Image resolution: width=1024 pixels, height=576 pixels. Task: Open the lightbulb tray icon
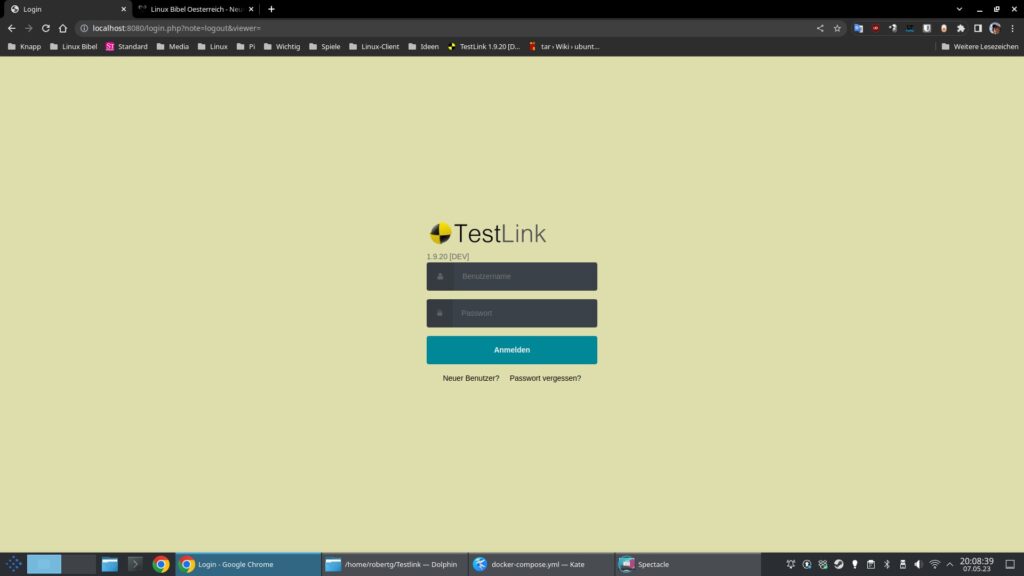pos(855,564)
